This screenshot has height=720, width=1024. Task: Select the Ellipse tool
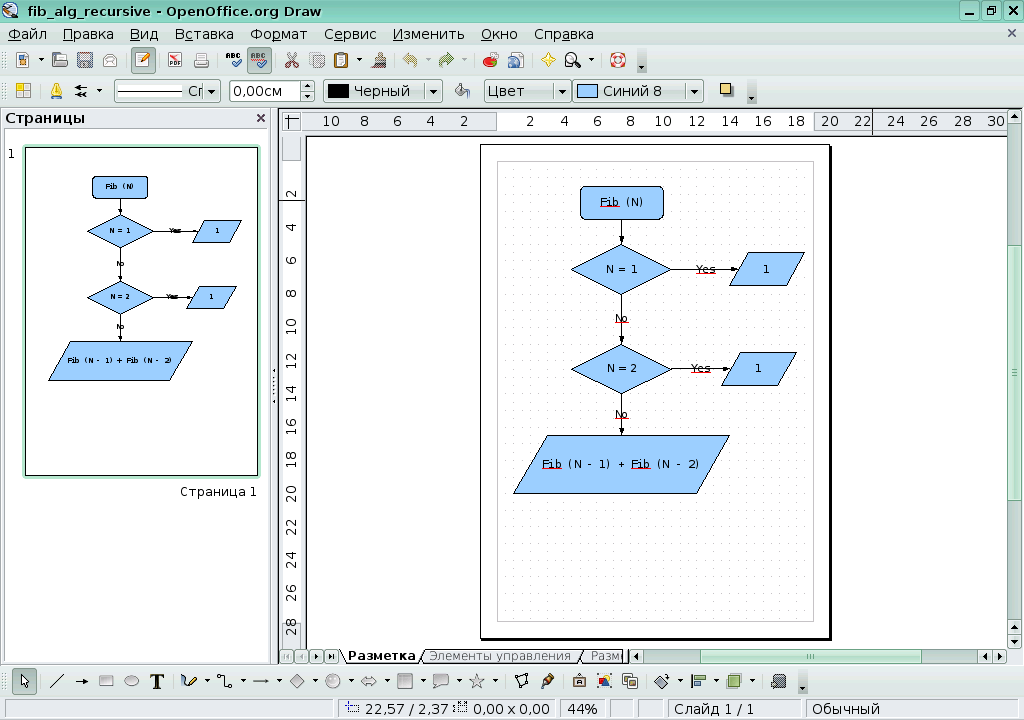[x=132, y=682]
